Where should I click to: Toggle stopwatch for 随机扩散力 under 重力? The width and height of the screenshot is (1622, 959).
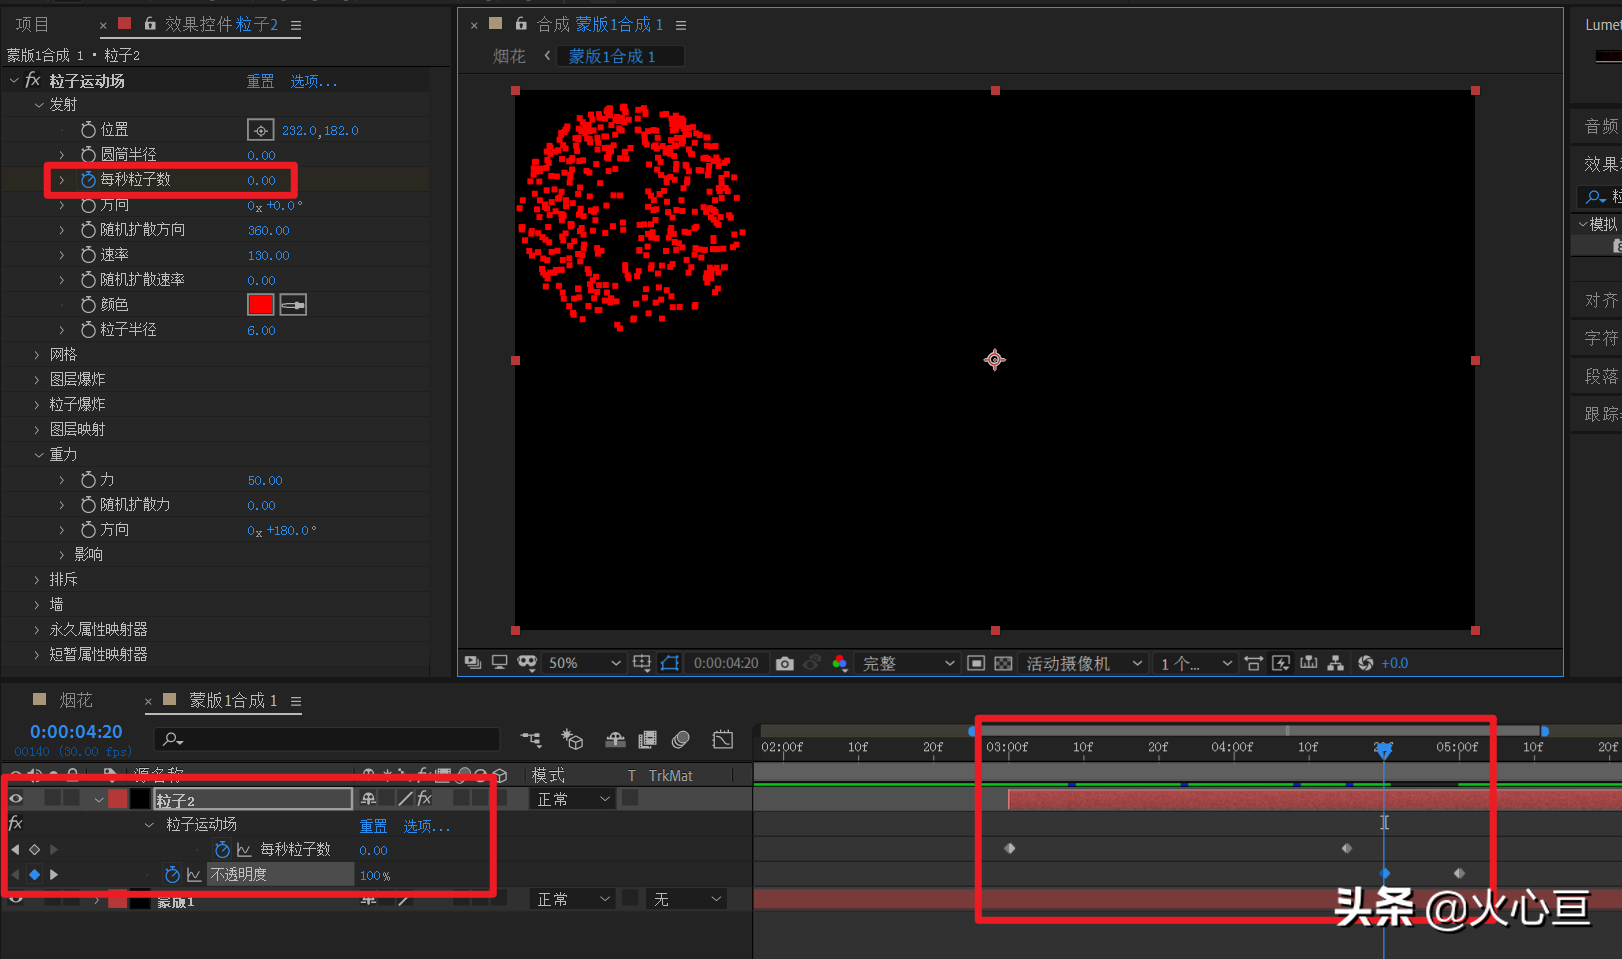[89, 505]
